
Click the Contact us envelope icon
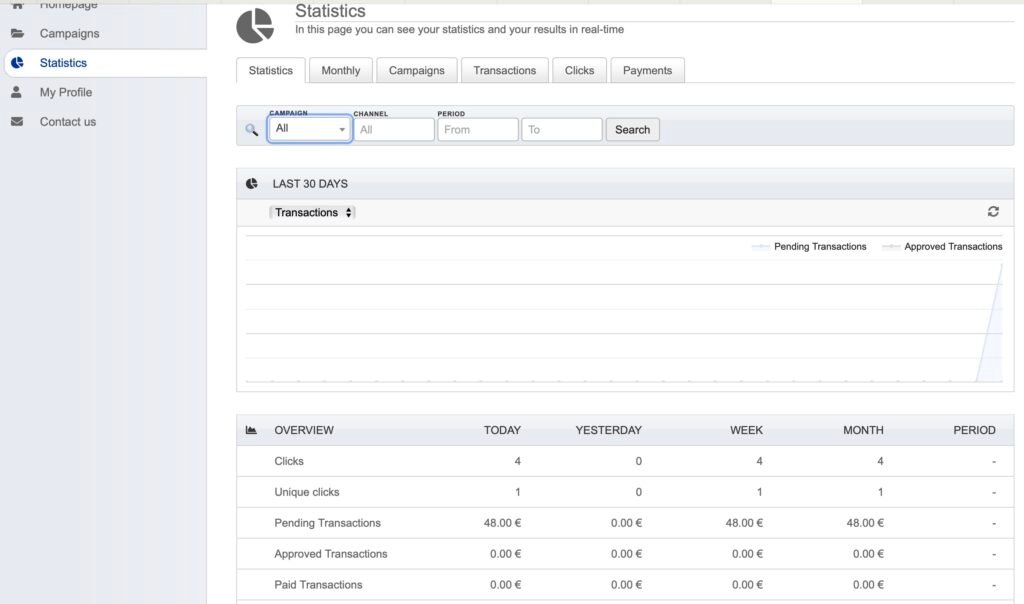point(17,122)
